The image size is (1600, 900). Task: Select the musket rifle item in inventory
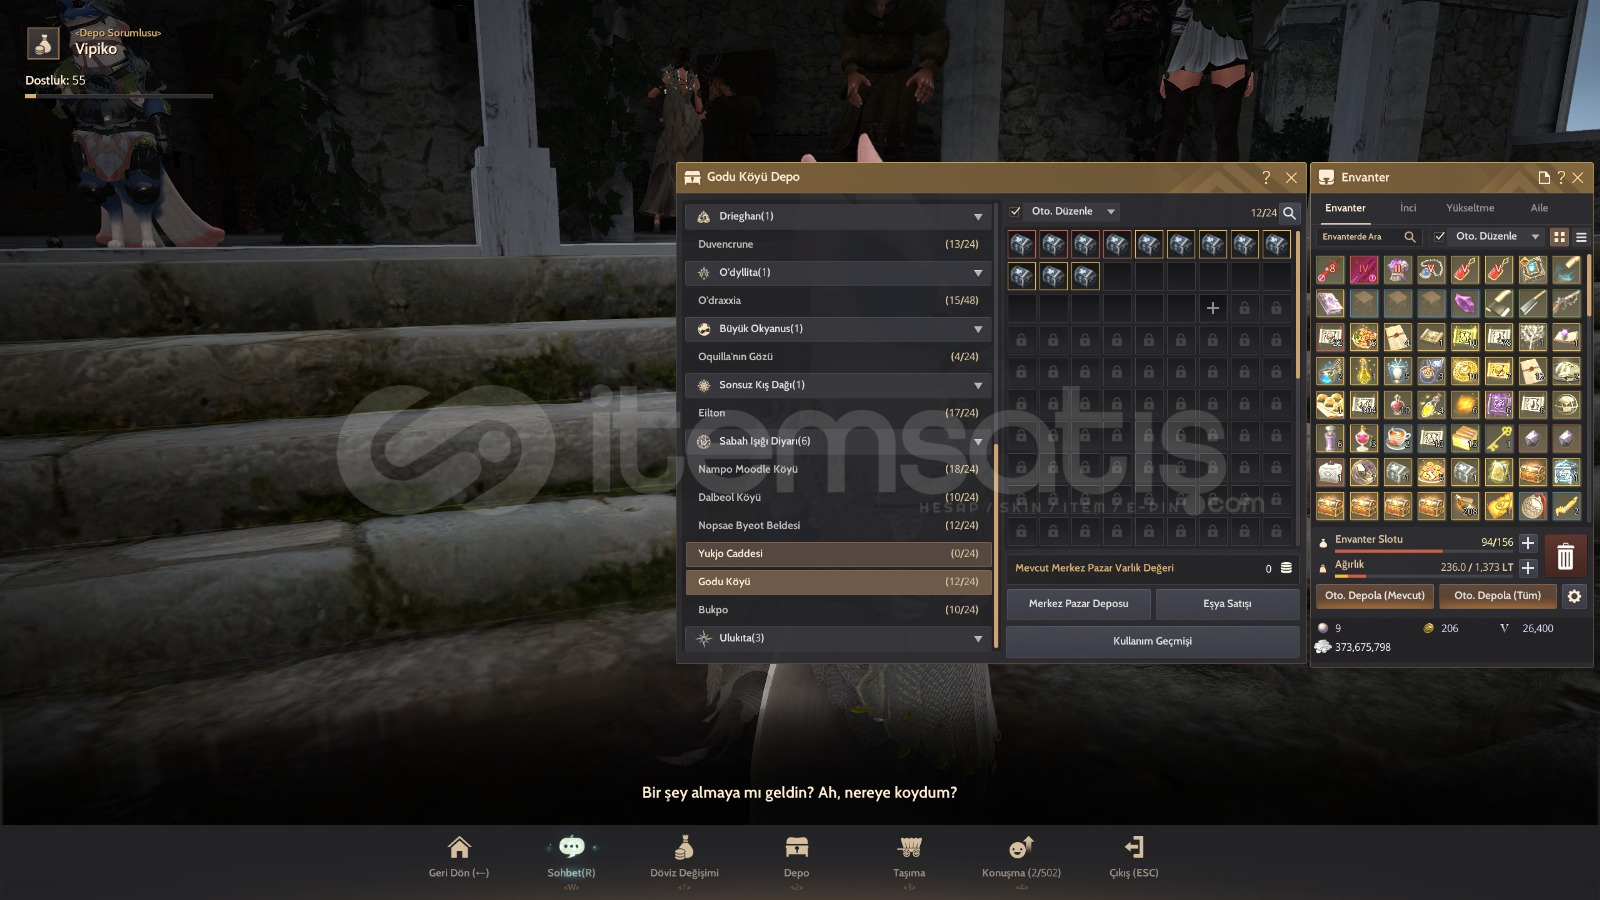pos(1566,303)
